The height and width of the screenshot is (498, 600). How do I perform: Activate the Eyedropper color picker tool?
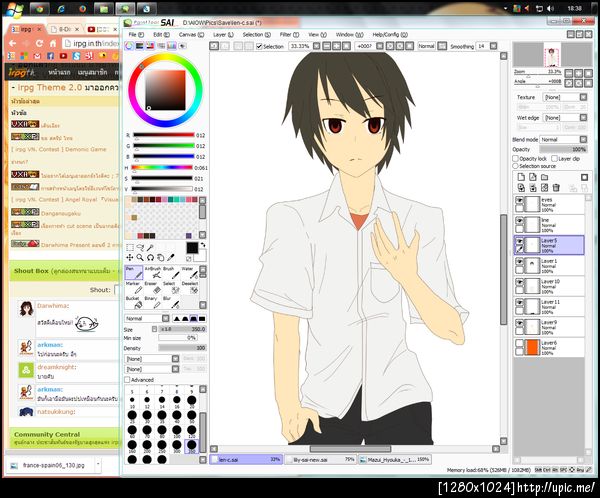pyautogui.click(x=171, y=258)
